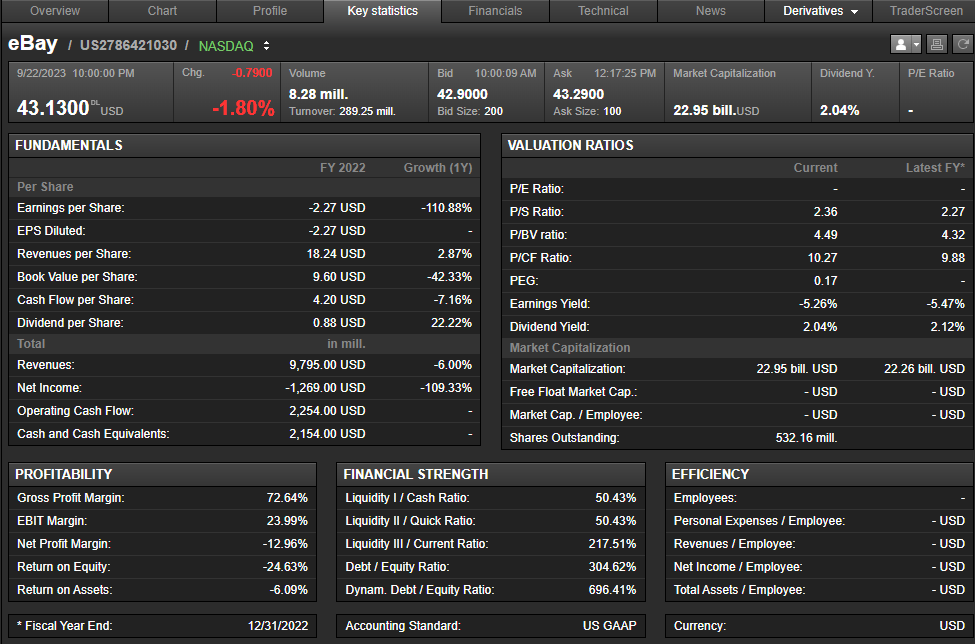This screenshot has height=644, width=975.
Task: Click latest FY P/CF value "9.88"
Action: pyautogui.click(x=953, y=258)
